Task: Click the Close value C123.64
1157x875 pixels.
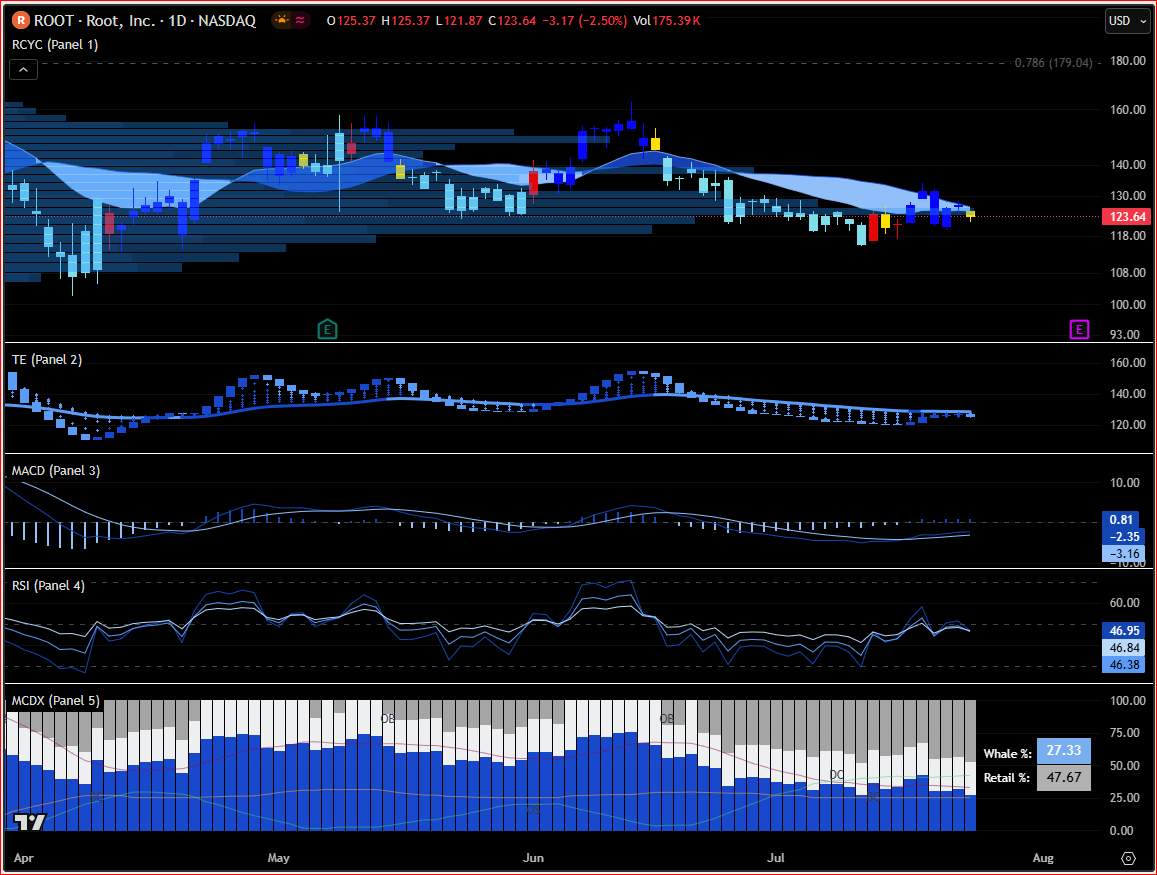Action: pyautogui.click(x=512, y=21)
